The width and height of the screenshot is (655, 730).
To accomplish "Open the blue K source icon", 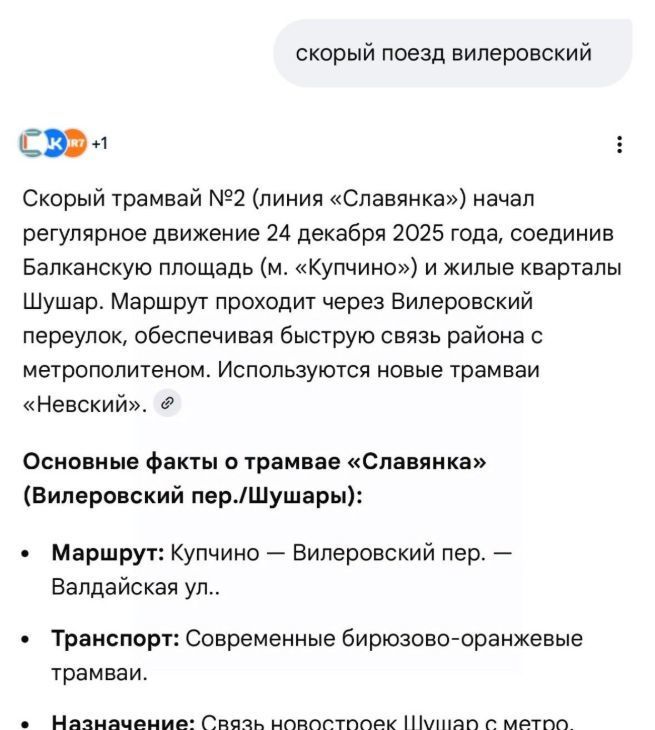I will pos(54,143).
